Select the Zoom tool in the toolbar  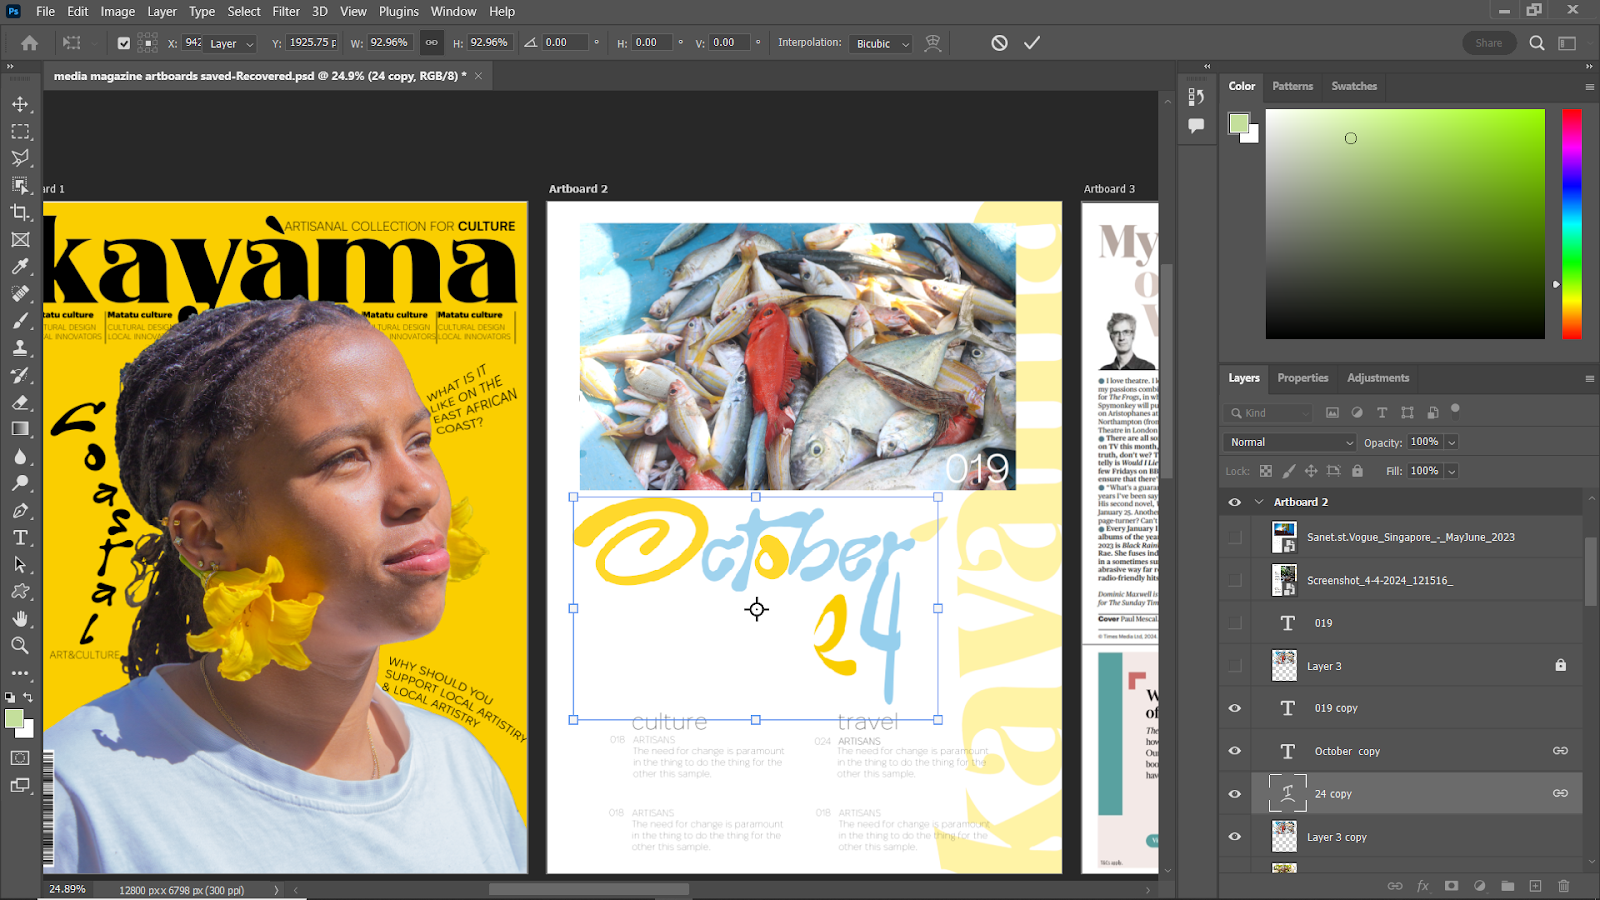[20, 646]
